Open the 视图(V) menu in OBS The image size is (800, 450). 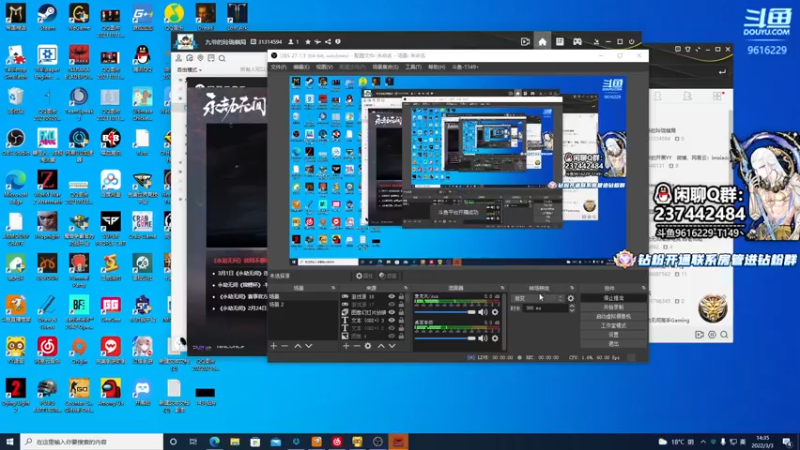tap(324, 67)
